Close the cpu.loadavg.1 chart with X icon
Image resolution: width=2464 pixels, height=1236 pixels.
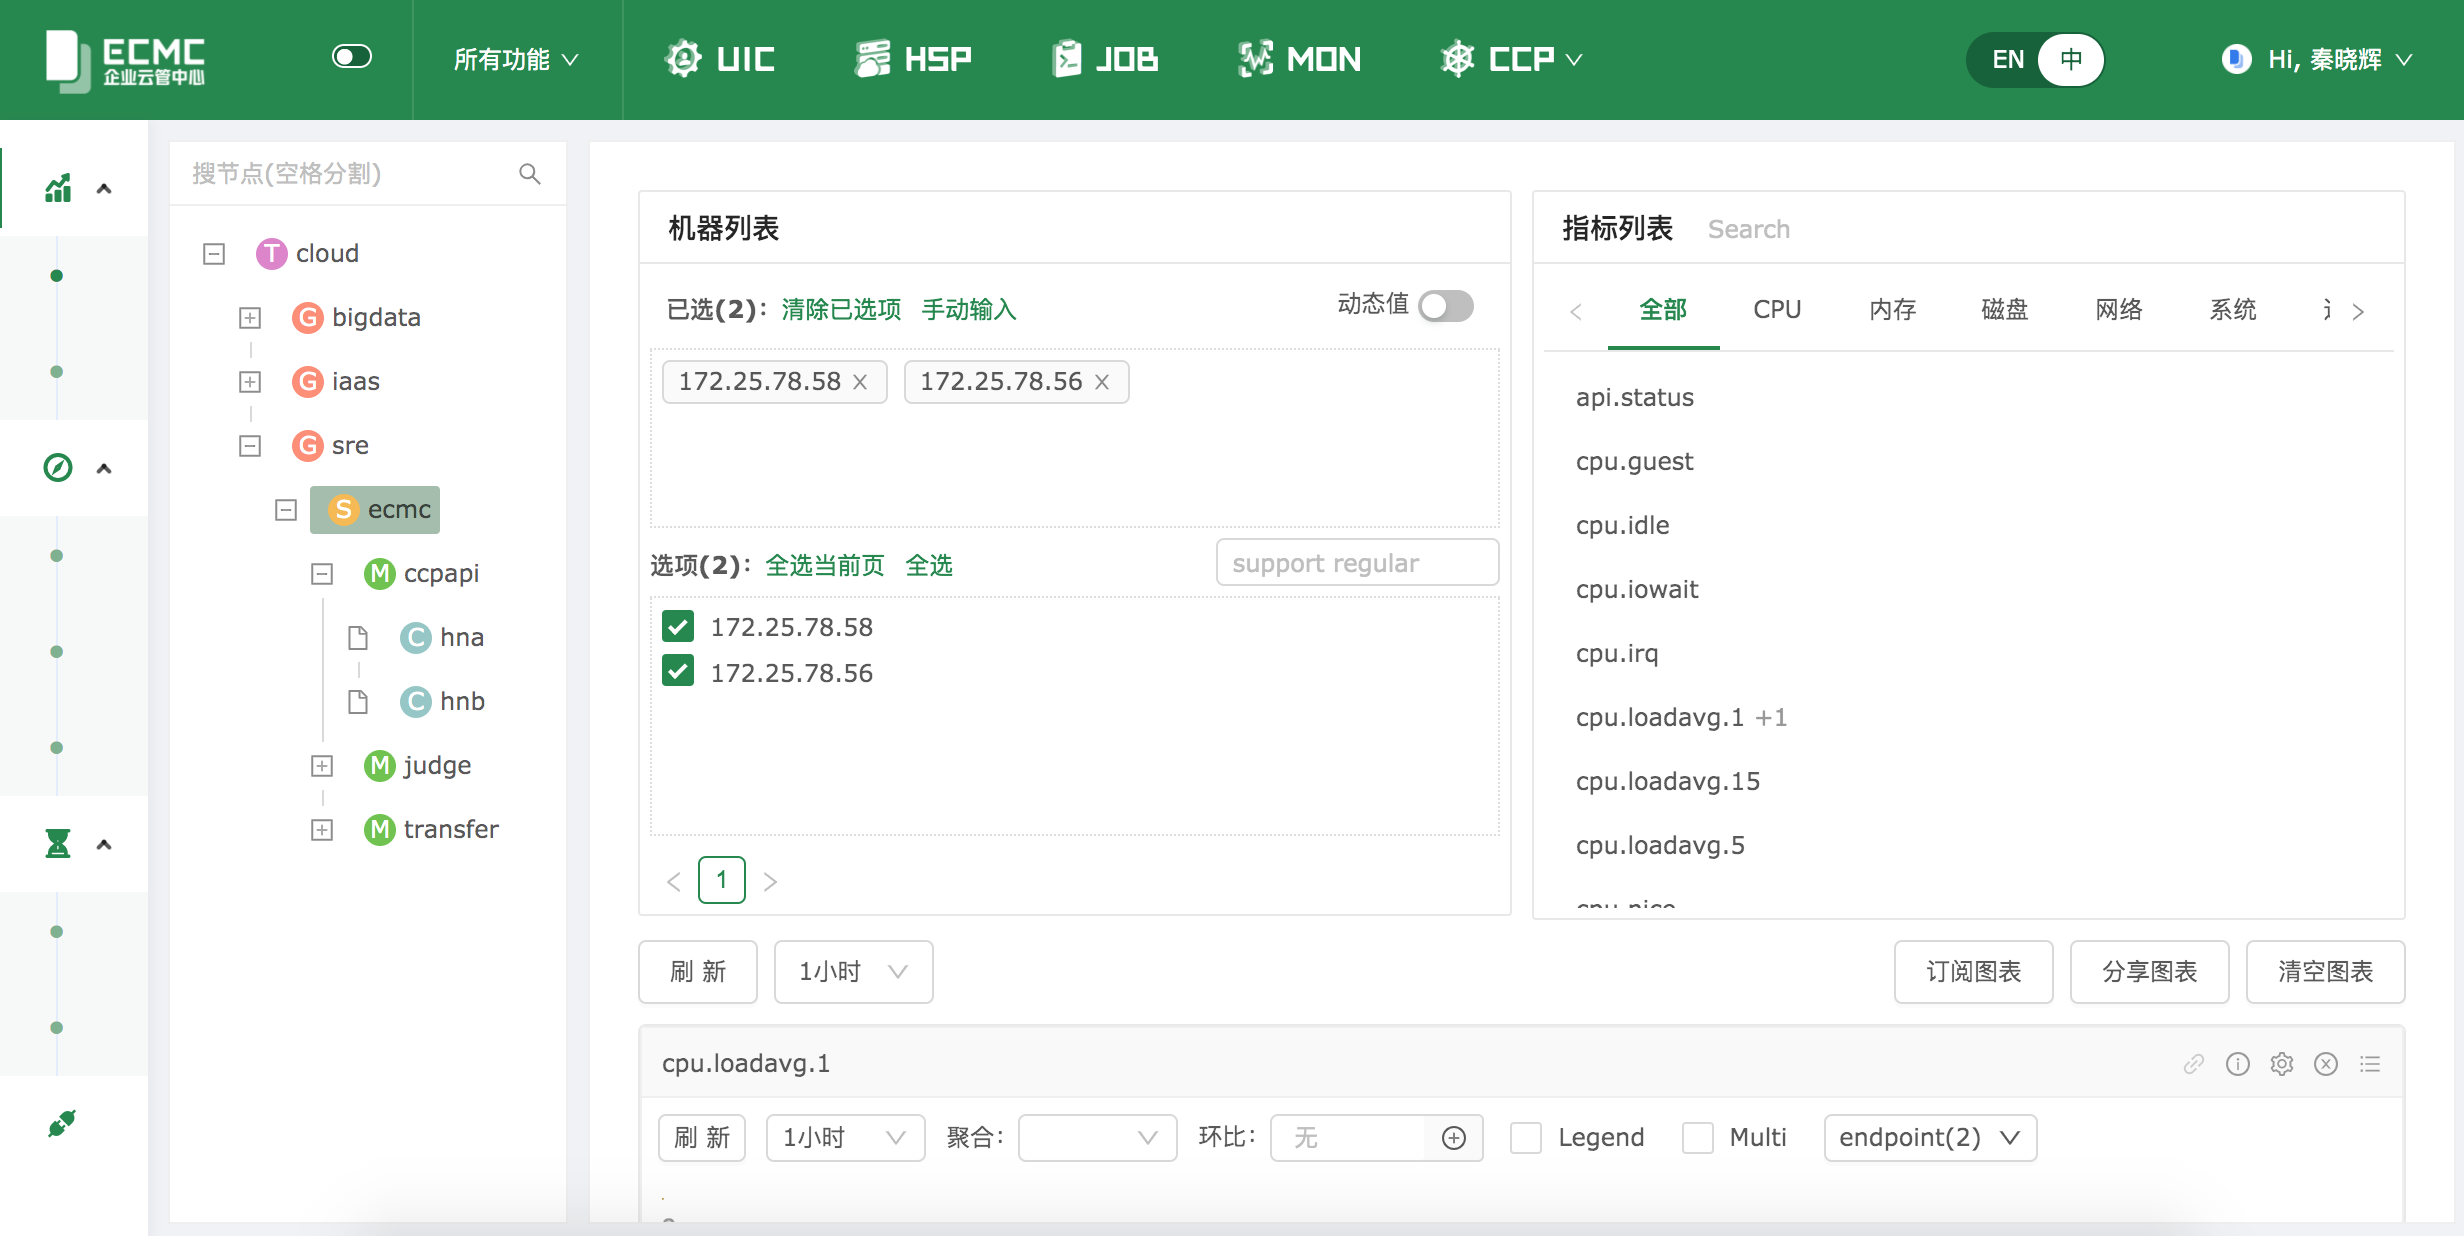pyautogui.click(x=2326, y=1064)
